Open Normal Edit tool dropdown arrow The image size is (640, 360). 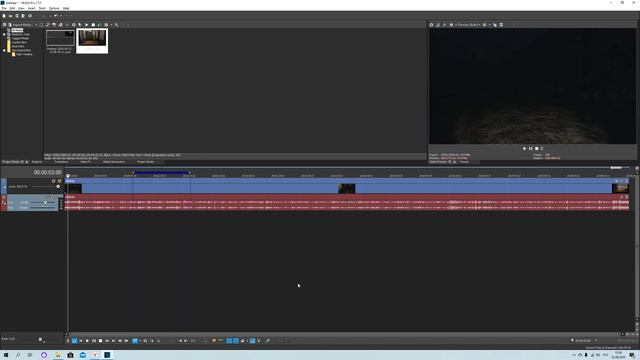pyautogui.click(x=140, y=340)
